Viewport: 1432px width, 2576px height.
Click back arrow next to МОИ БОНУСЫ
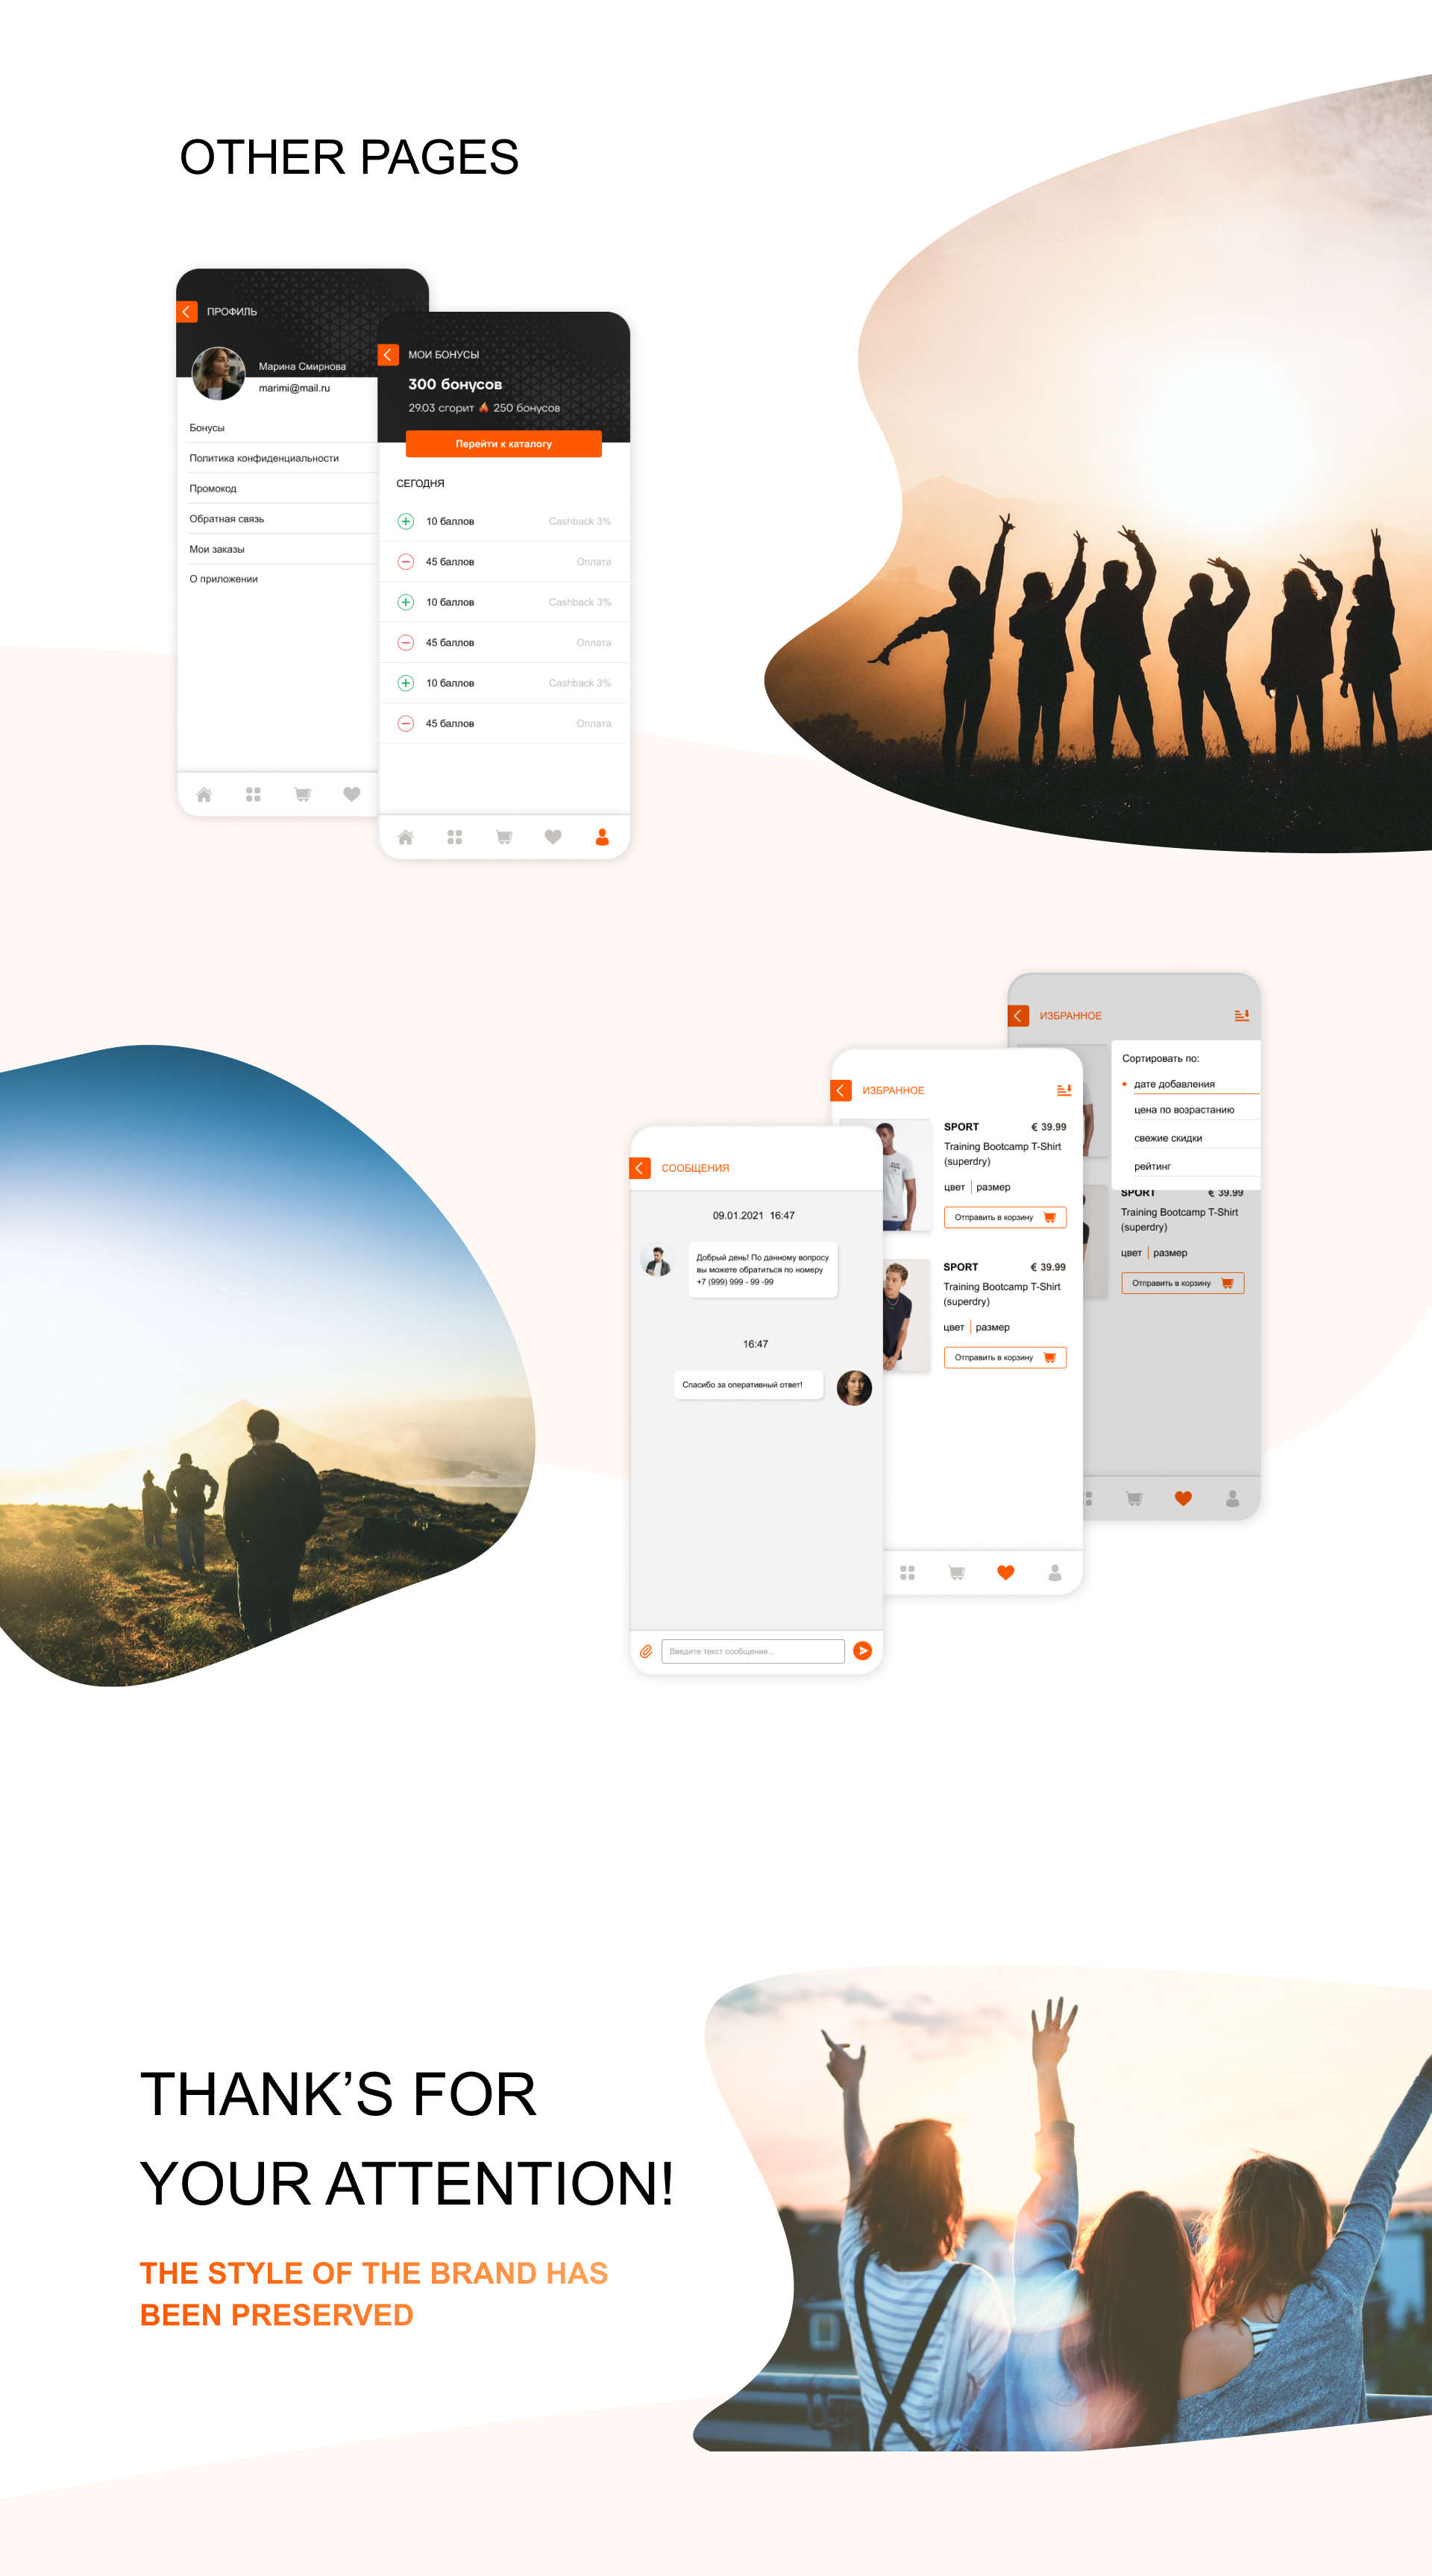click(x=388, y=355)
